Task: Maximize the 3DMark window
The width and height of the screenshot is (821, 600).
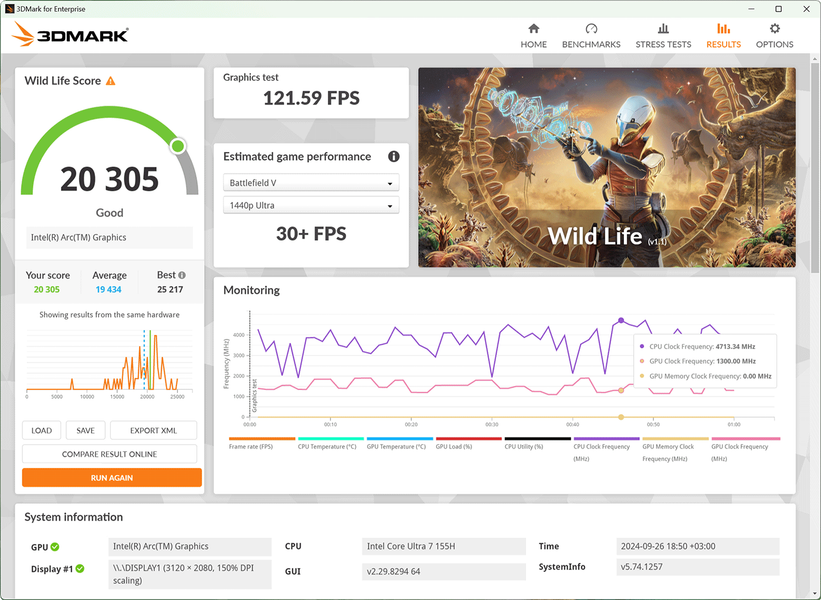Action: tap(779, 9)
